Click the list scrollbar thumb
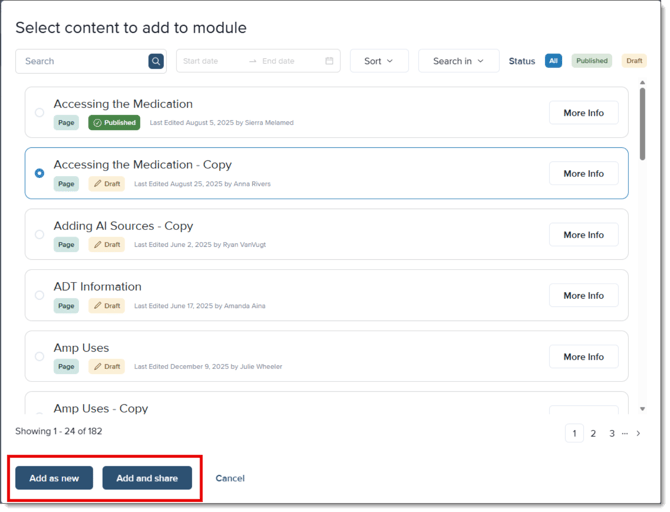 pos(642,124)
